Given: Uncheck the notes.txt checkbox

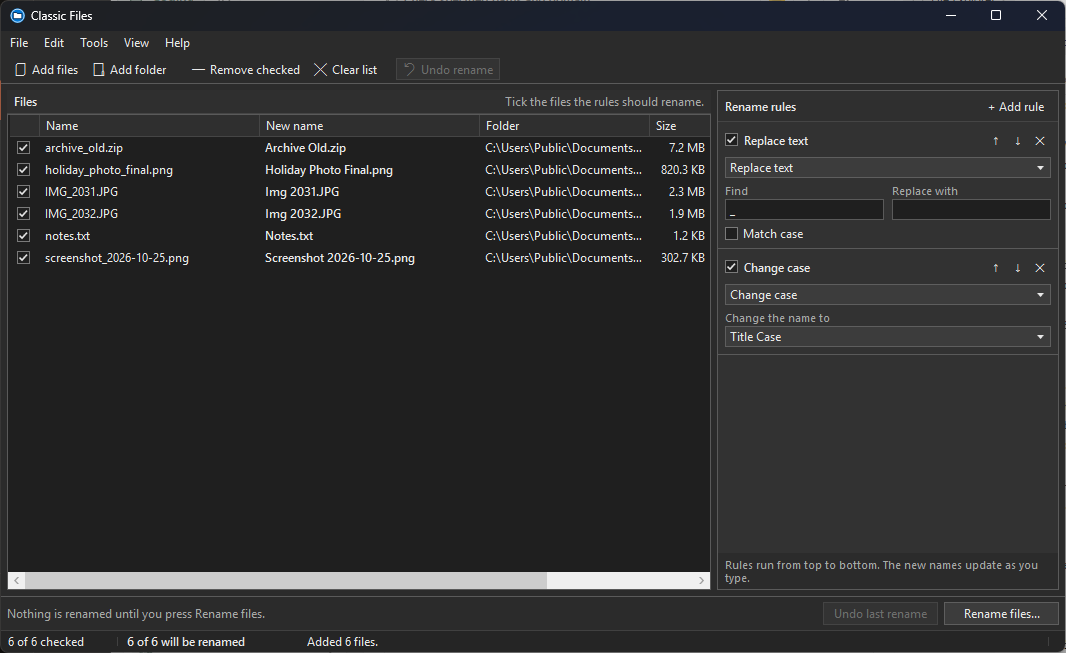Looking at the screenshot, I should click(x=24, y=236).
